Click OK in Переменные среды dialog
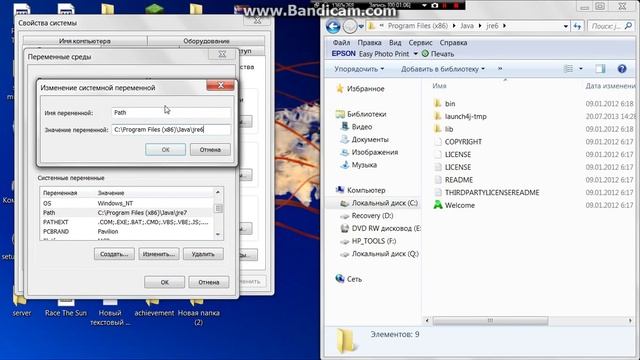 tap(164, 282)
